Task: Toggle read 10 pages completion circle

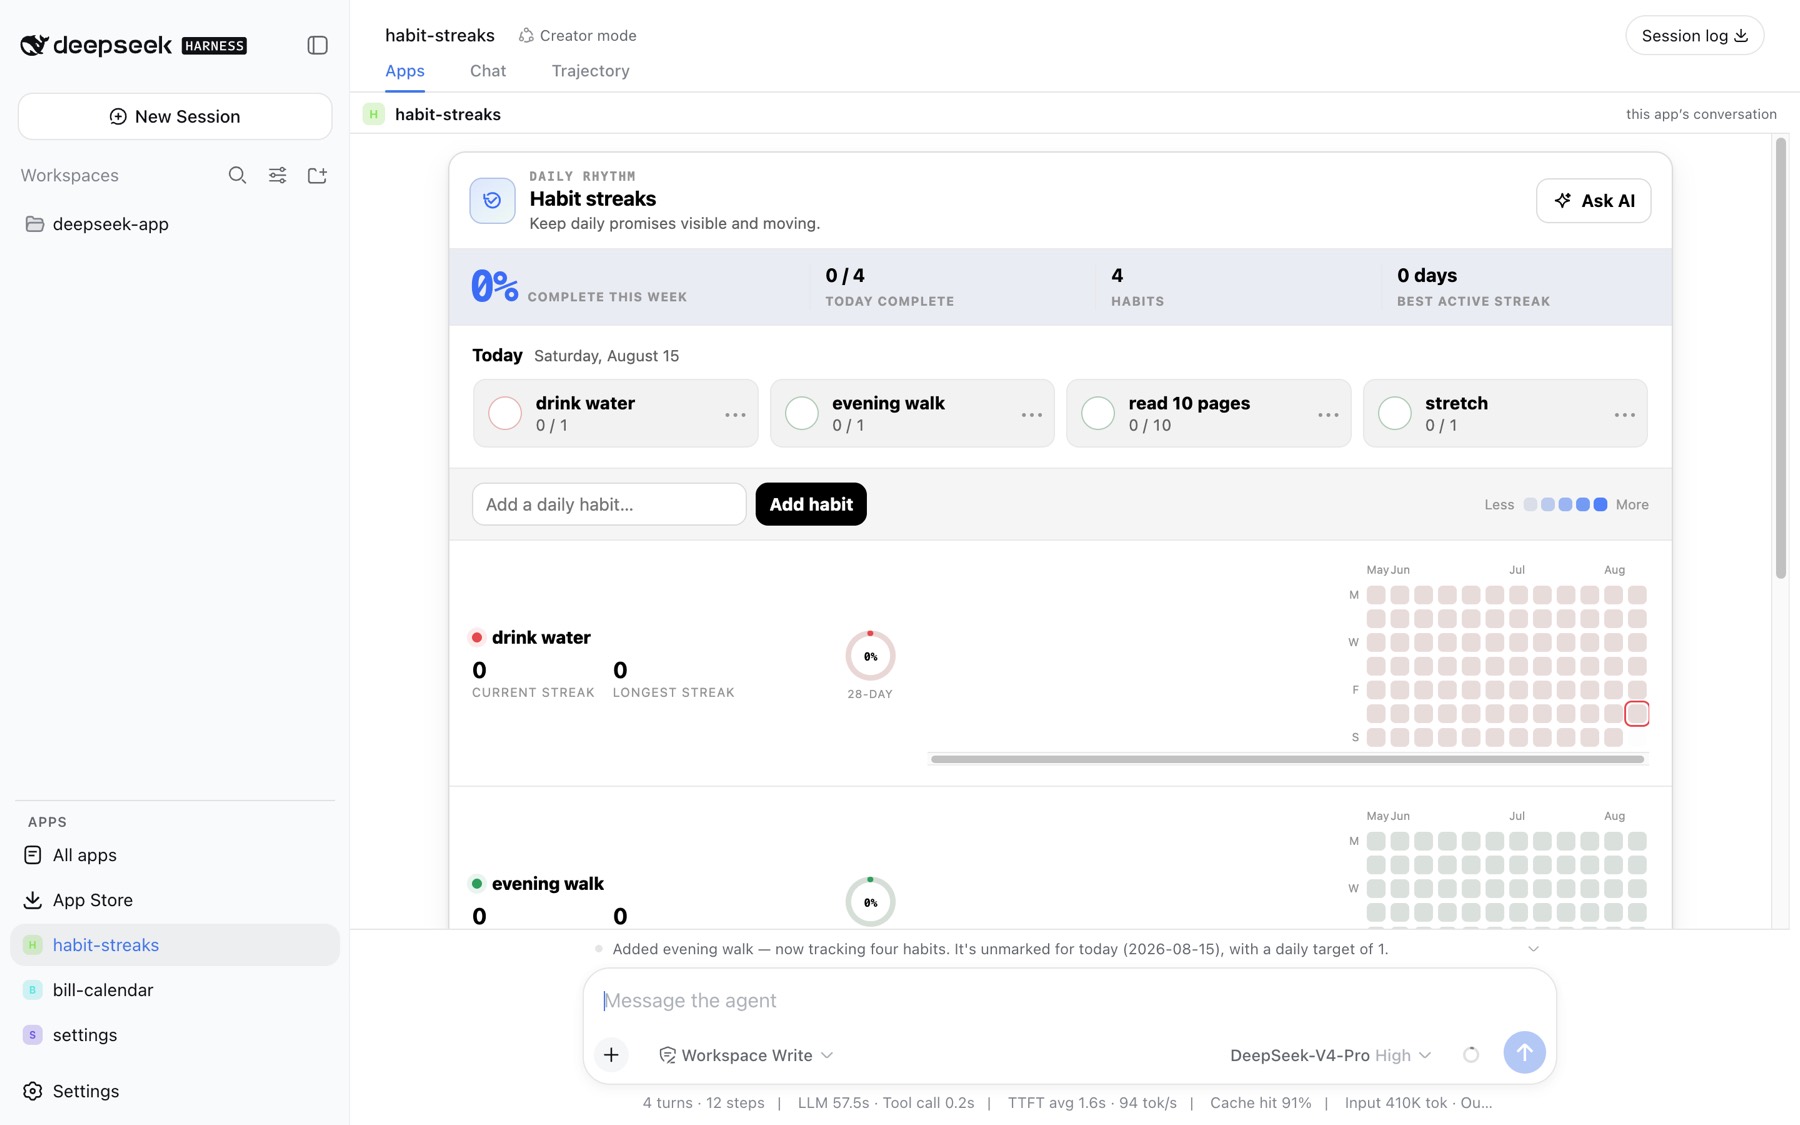Action: tap(1098, 413)
